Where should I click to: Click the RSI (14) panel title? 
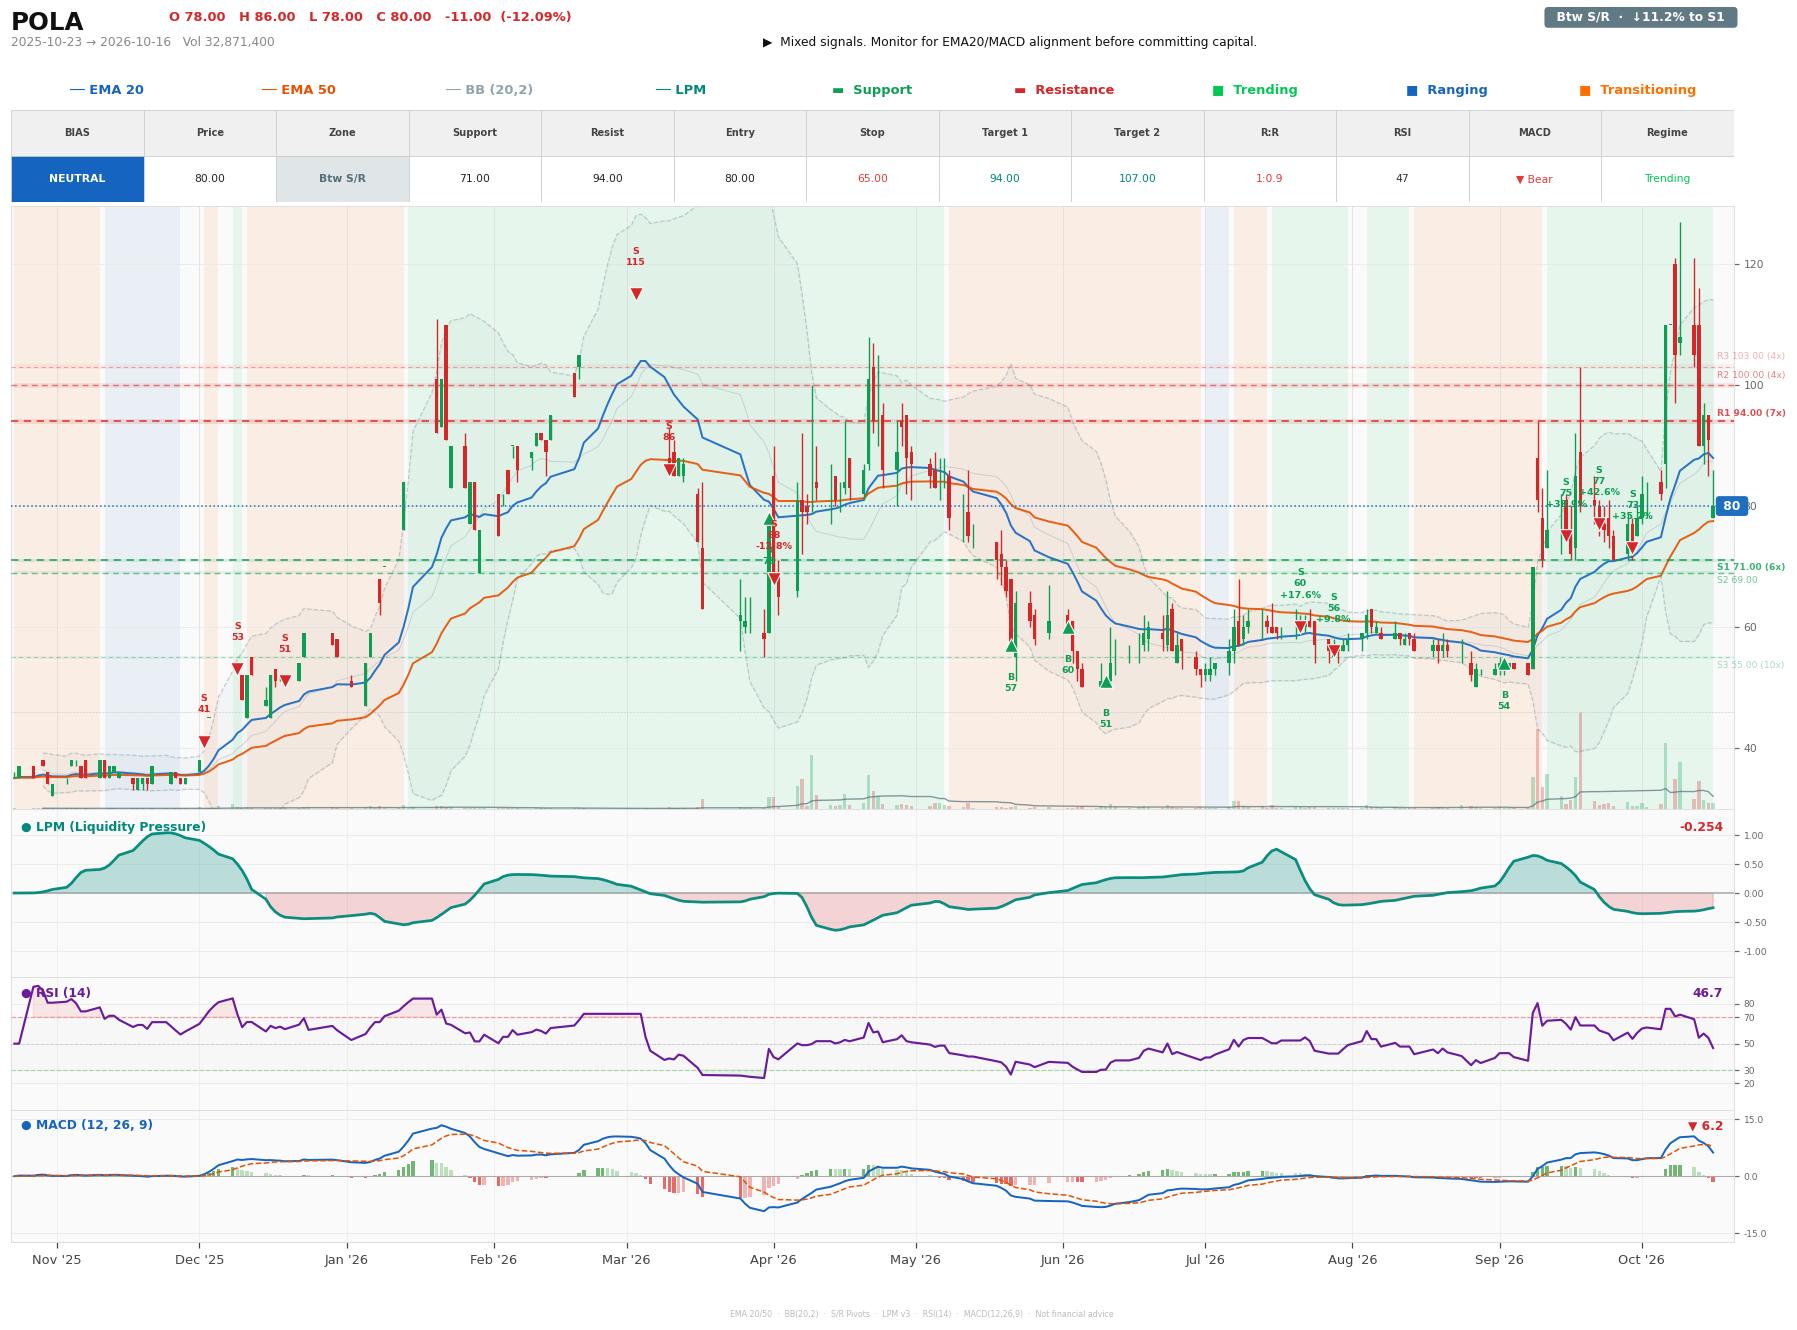coord(63,993)
